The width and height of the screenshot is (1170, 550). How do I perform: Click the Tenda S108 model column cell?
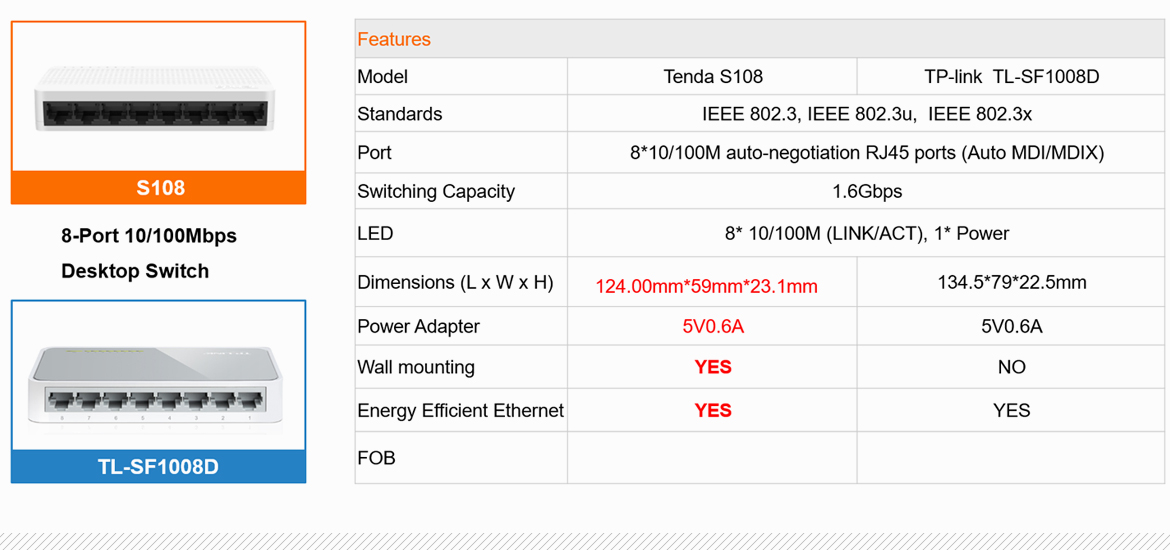(x=712, y=77)
